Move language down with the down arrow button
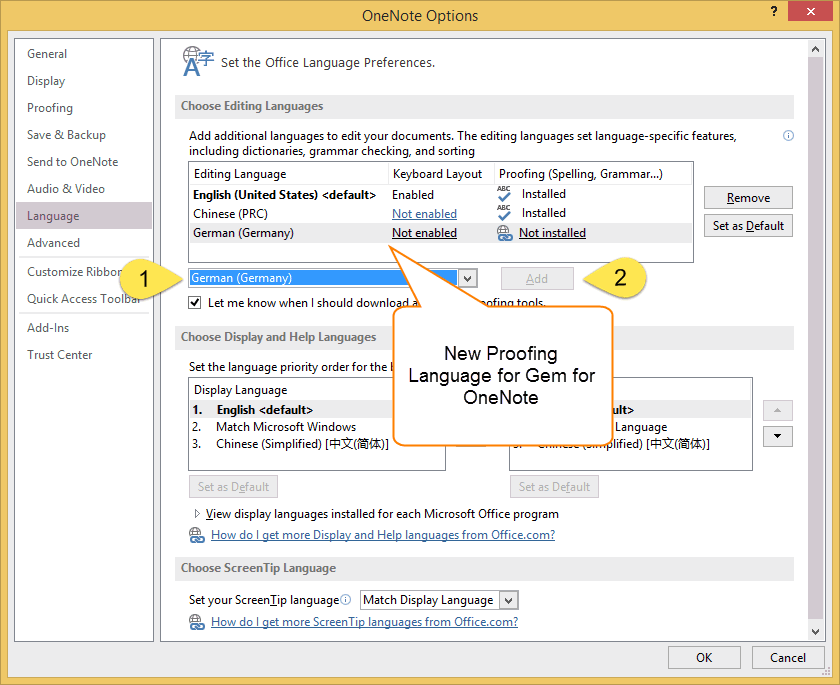 (777, 436)
